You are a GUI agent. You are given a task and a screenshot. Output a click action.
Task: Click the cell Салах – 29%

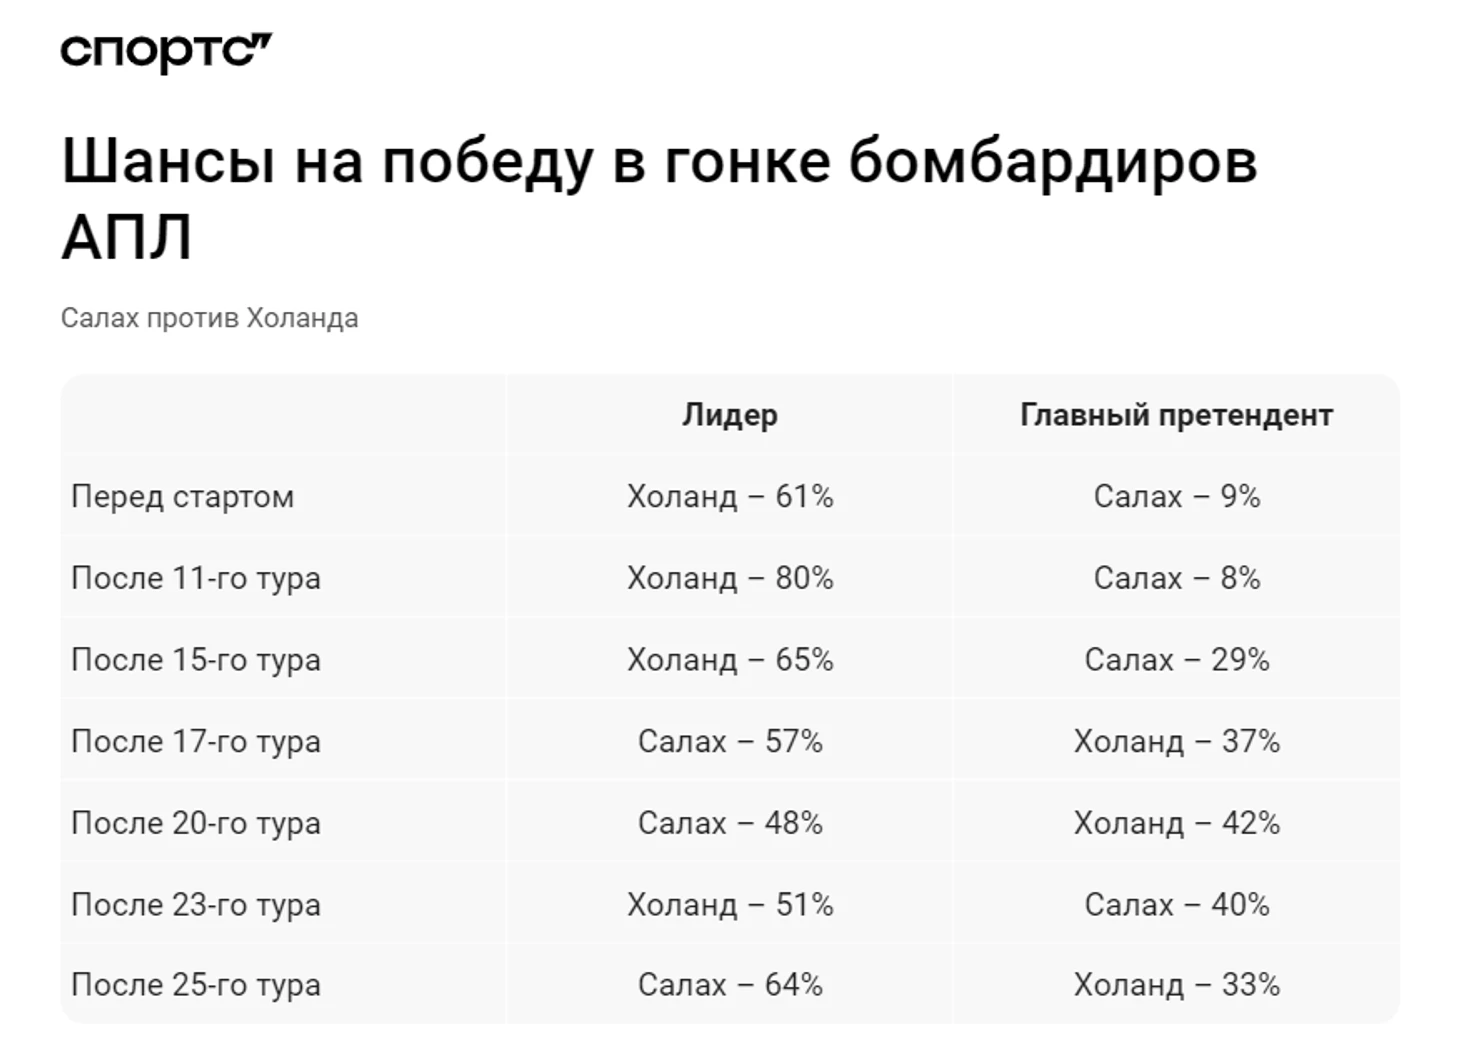pos(1176,660)
